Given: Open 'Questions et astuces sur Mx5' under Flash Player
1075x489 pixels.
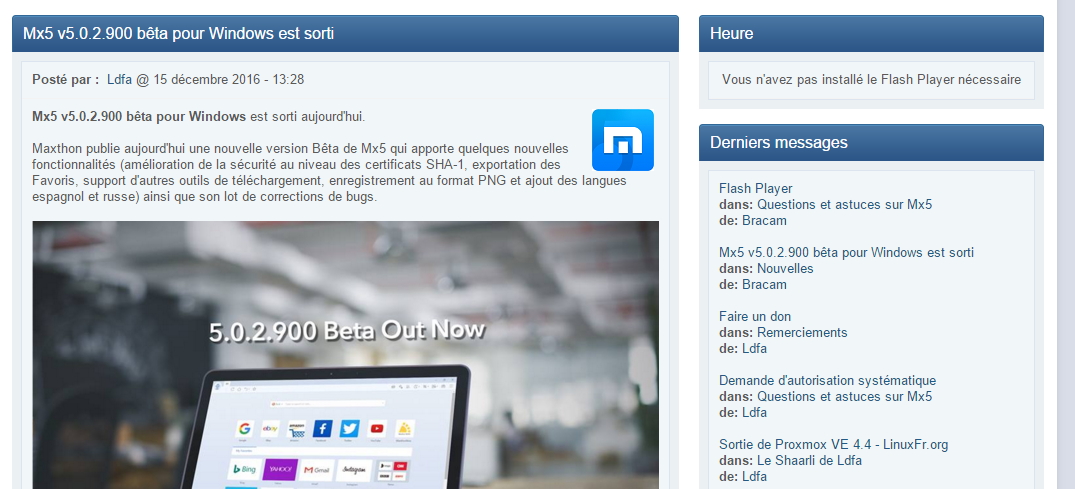Looking at the screenshot, I should point(845,204).
